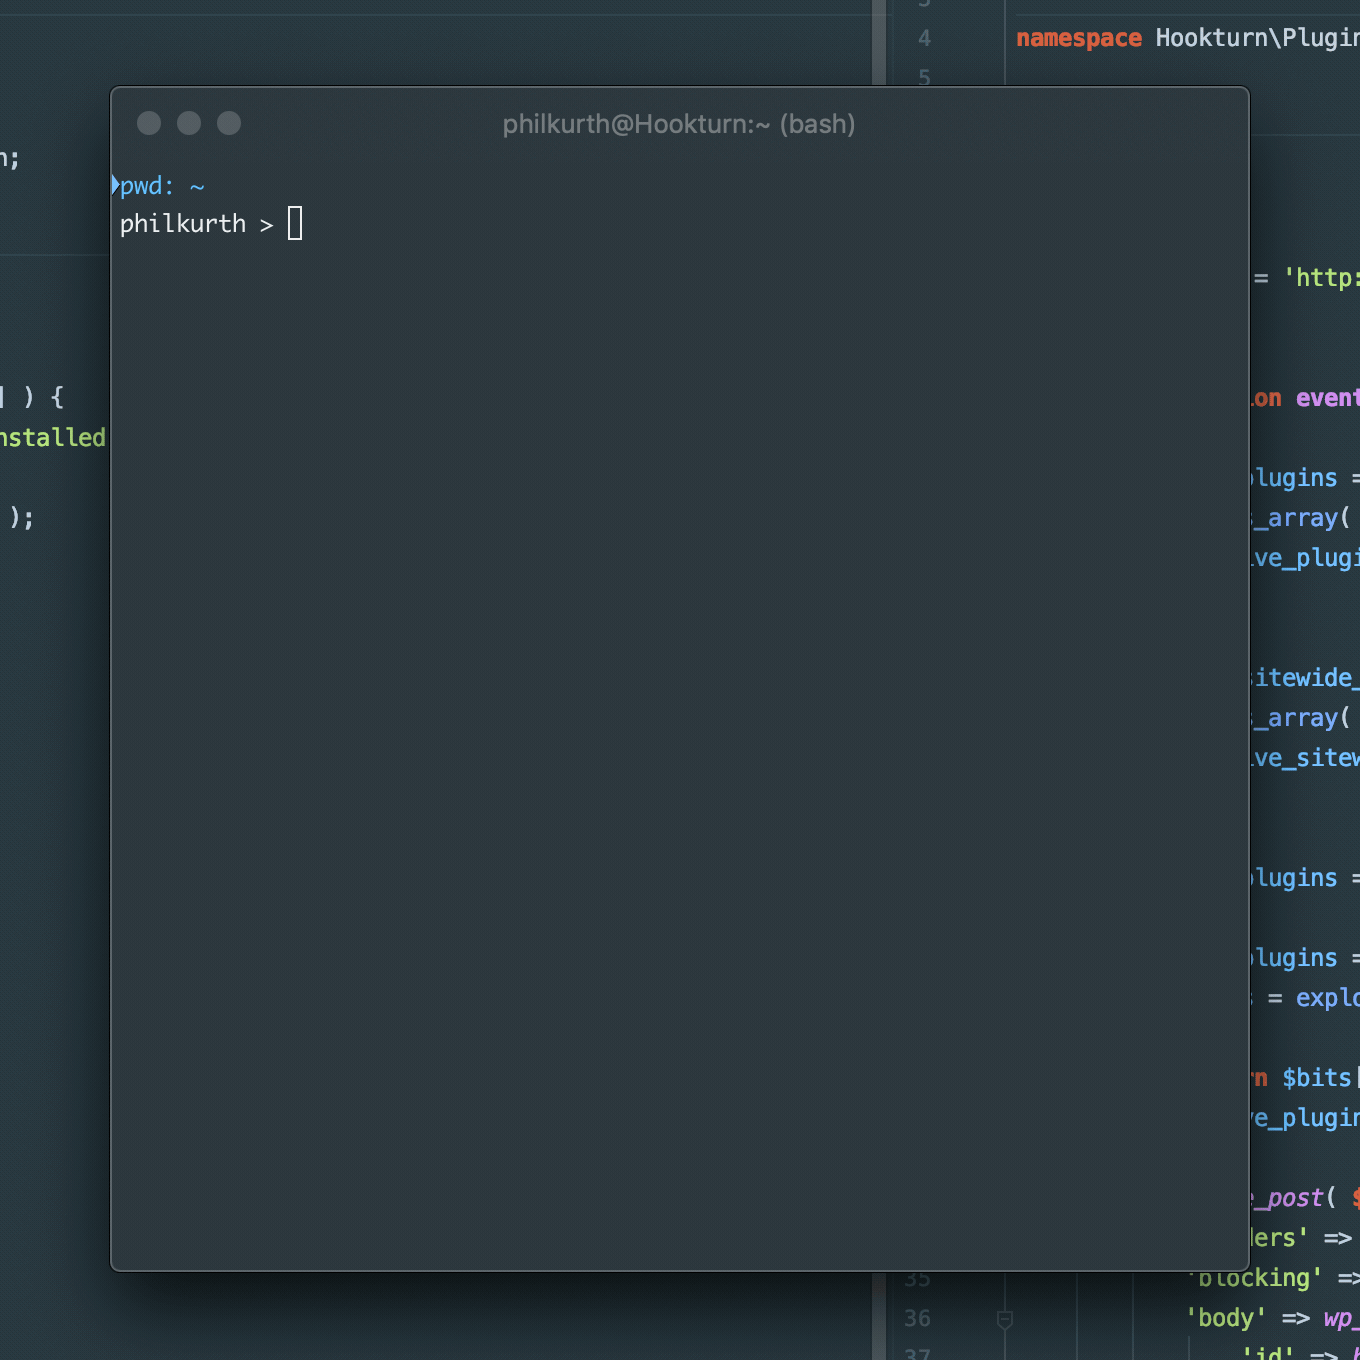This screenshot has height=1360, width=1360.
Task: Click the terminal title philkurth@Hookturn:~ (bash)
Action: [x=678, y=124]
